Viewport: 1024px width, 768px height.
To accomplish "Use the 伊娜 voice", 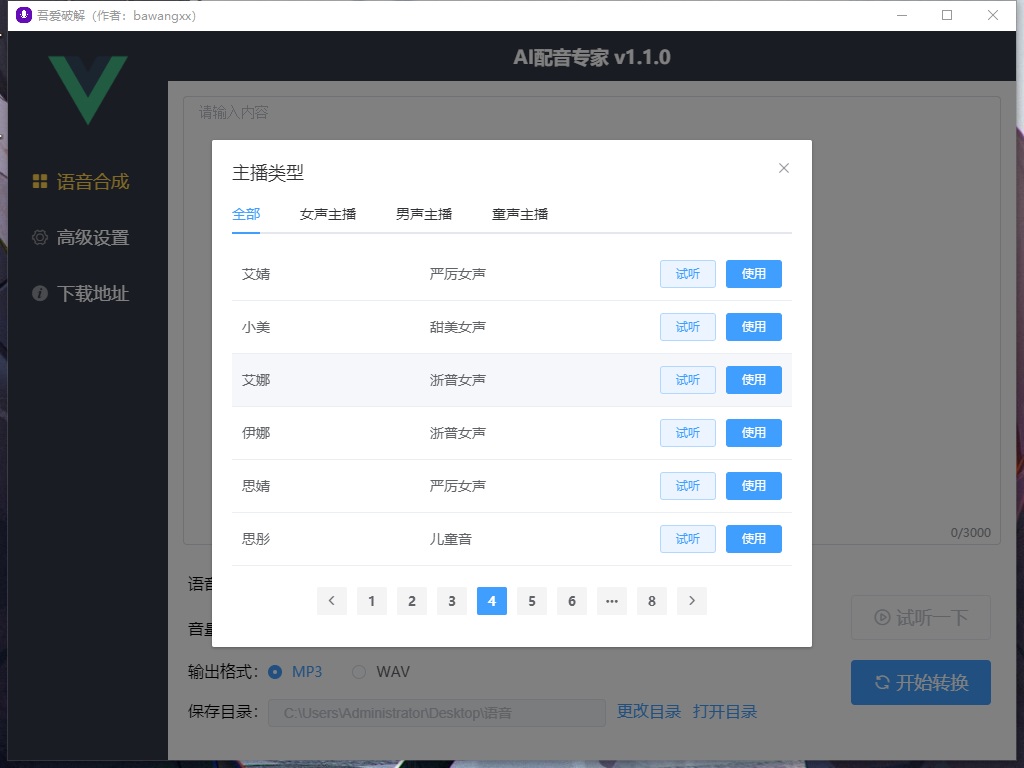I will point(754,432).
